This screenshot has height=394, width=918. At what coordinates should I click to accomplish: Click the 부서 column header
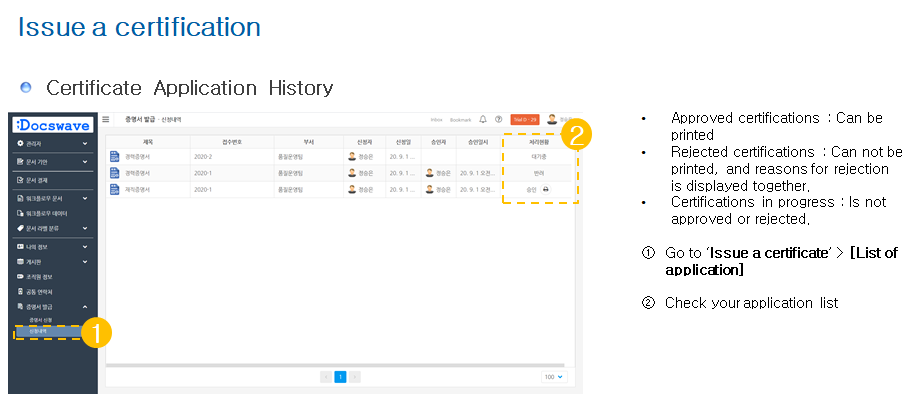[x=309, y=142]
